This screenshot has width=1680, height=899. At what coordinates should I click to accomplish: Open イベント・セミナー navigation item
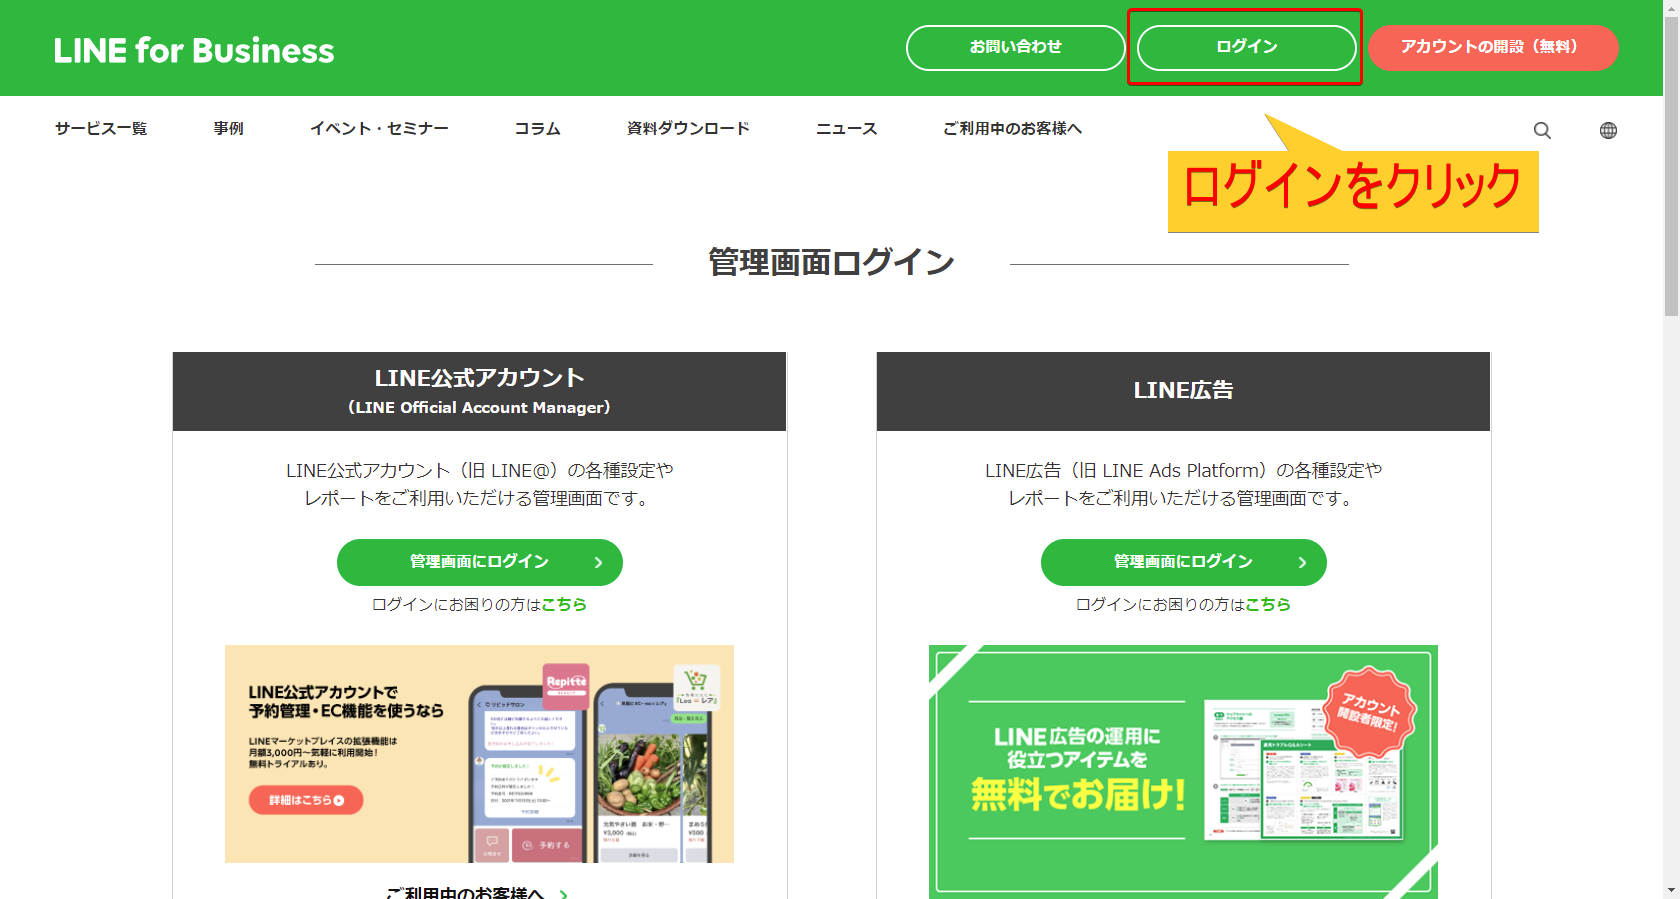click(379, 129)
